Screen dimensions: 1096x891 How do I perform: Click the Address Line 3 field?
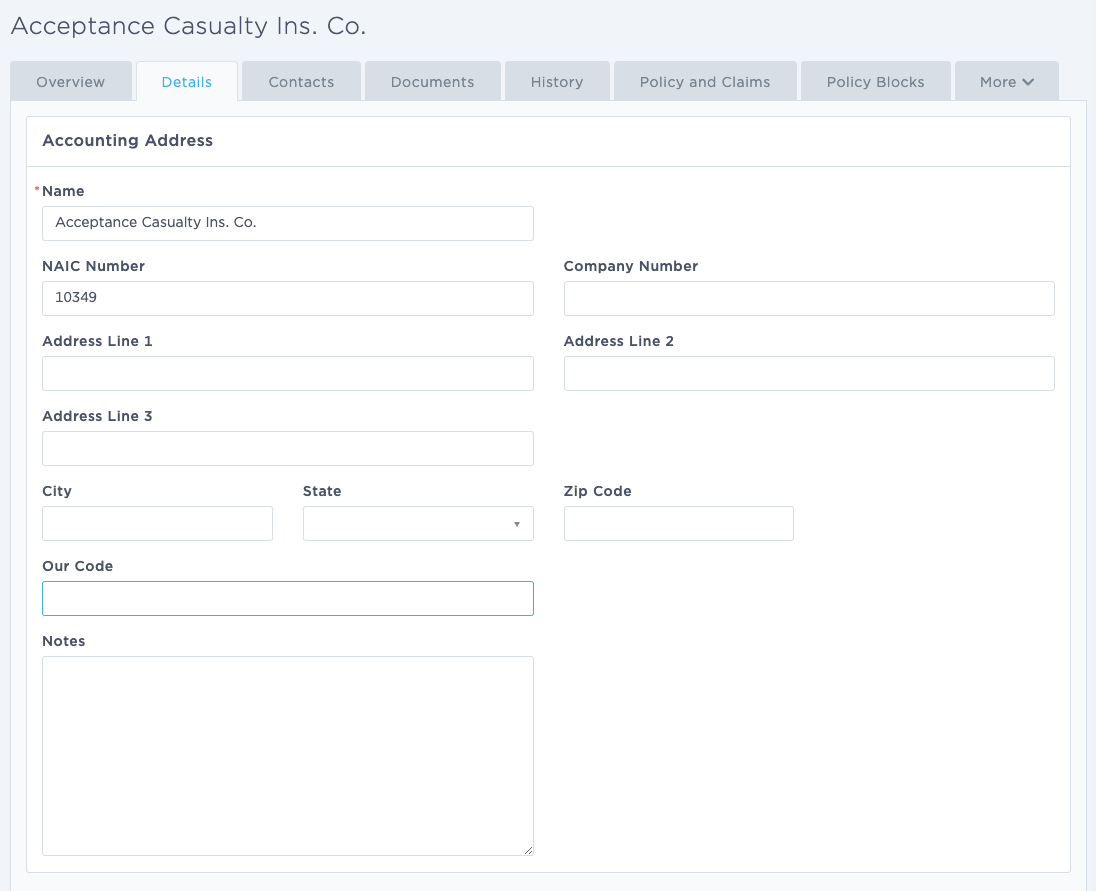tap(288, 449)
